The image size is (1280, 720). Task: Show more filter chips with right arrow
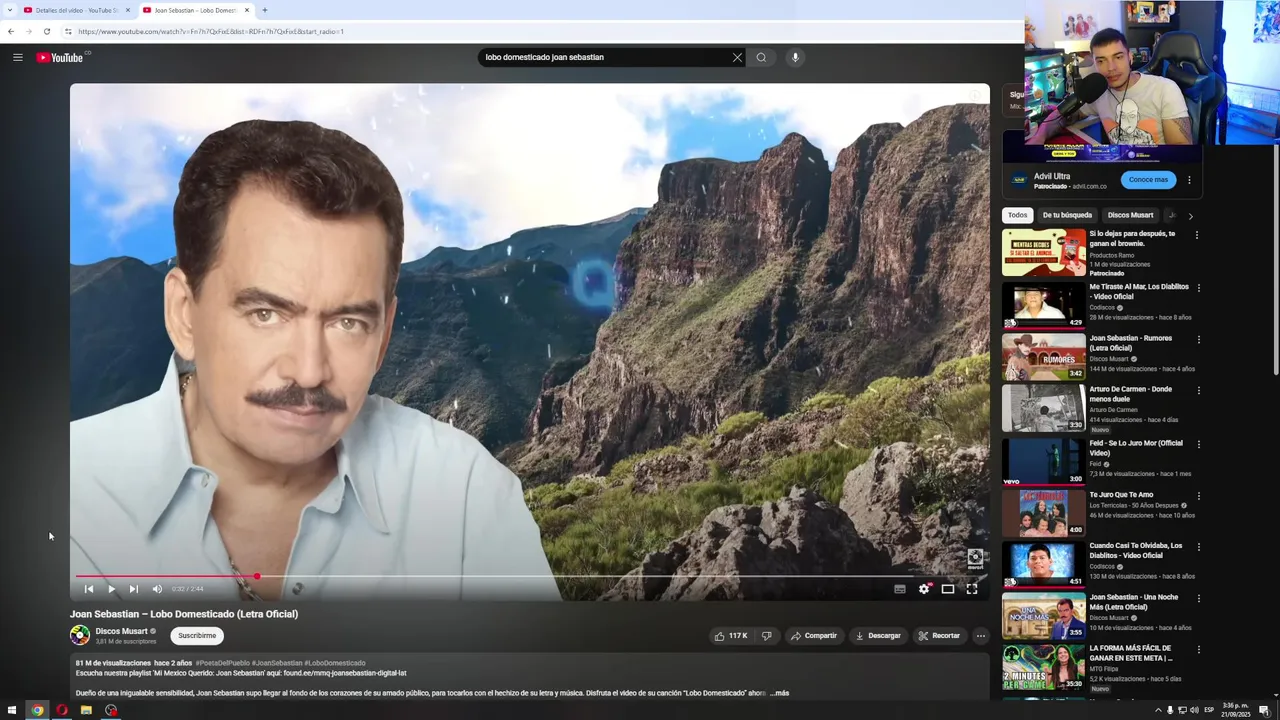tap(1190, 215)
